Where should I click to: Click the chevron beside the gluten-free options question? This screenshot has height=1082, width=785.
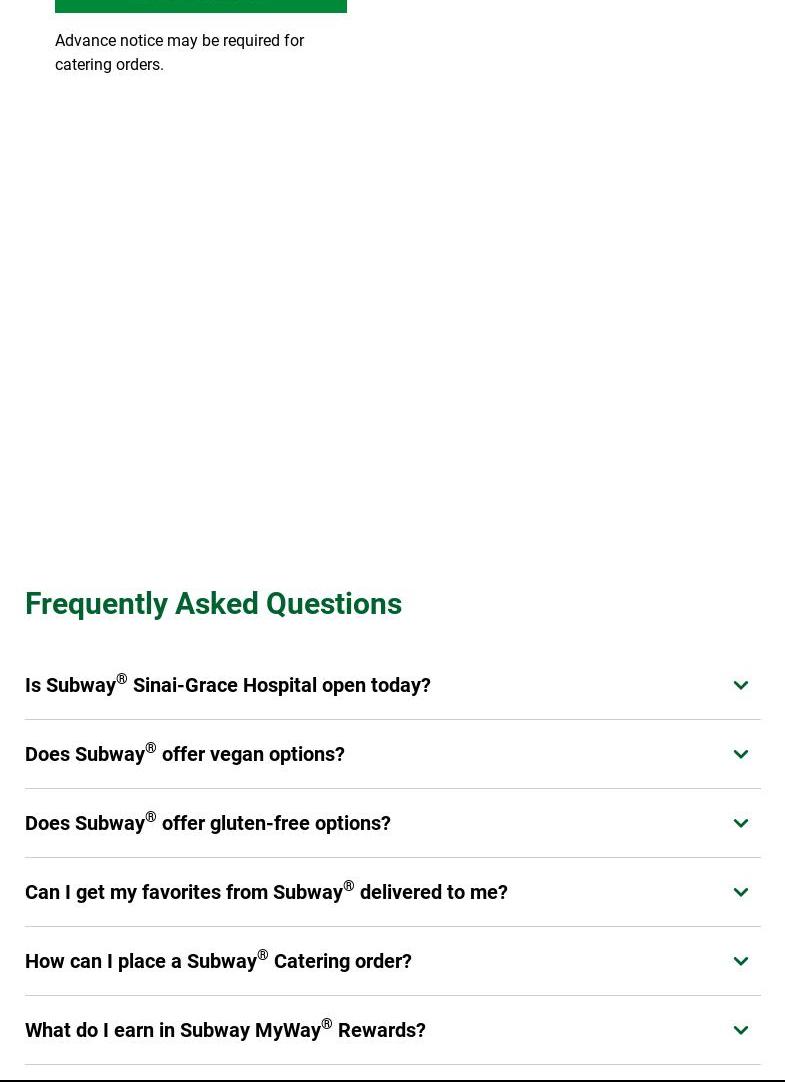741,823
